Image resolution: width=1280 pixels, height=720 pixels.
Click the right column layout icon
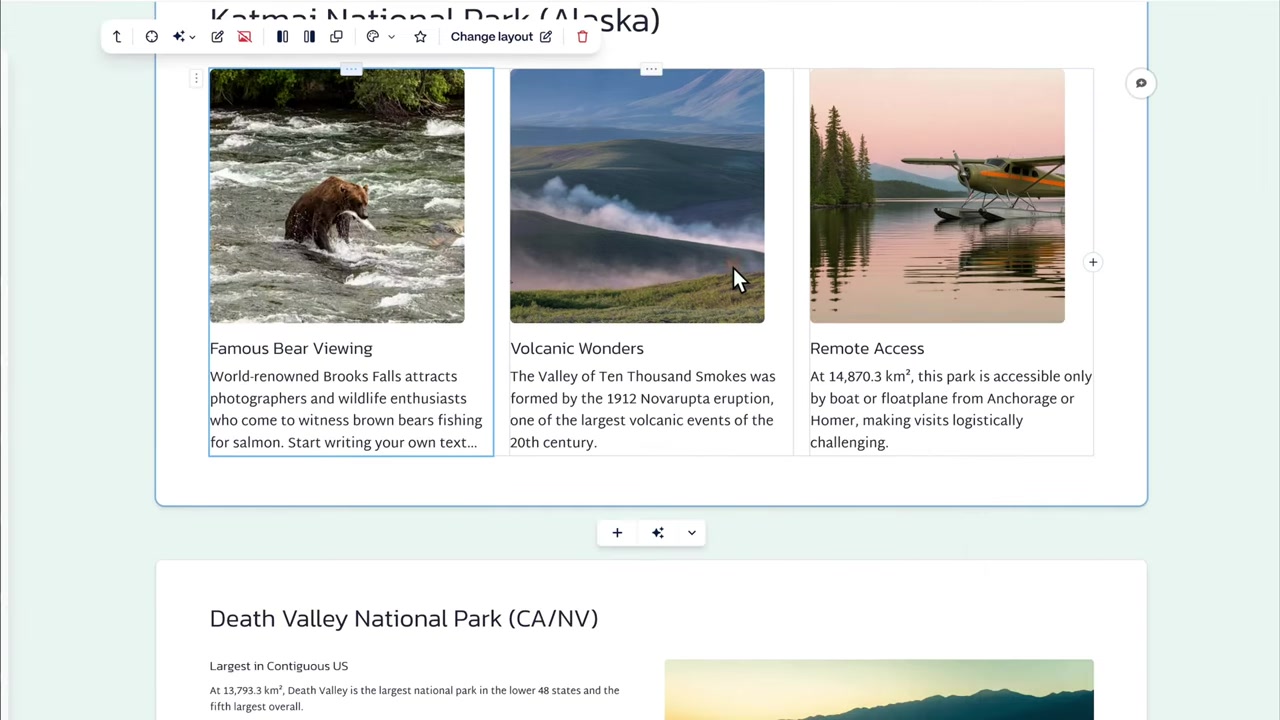point(309,37)
